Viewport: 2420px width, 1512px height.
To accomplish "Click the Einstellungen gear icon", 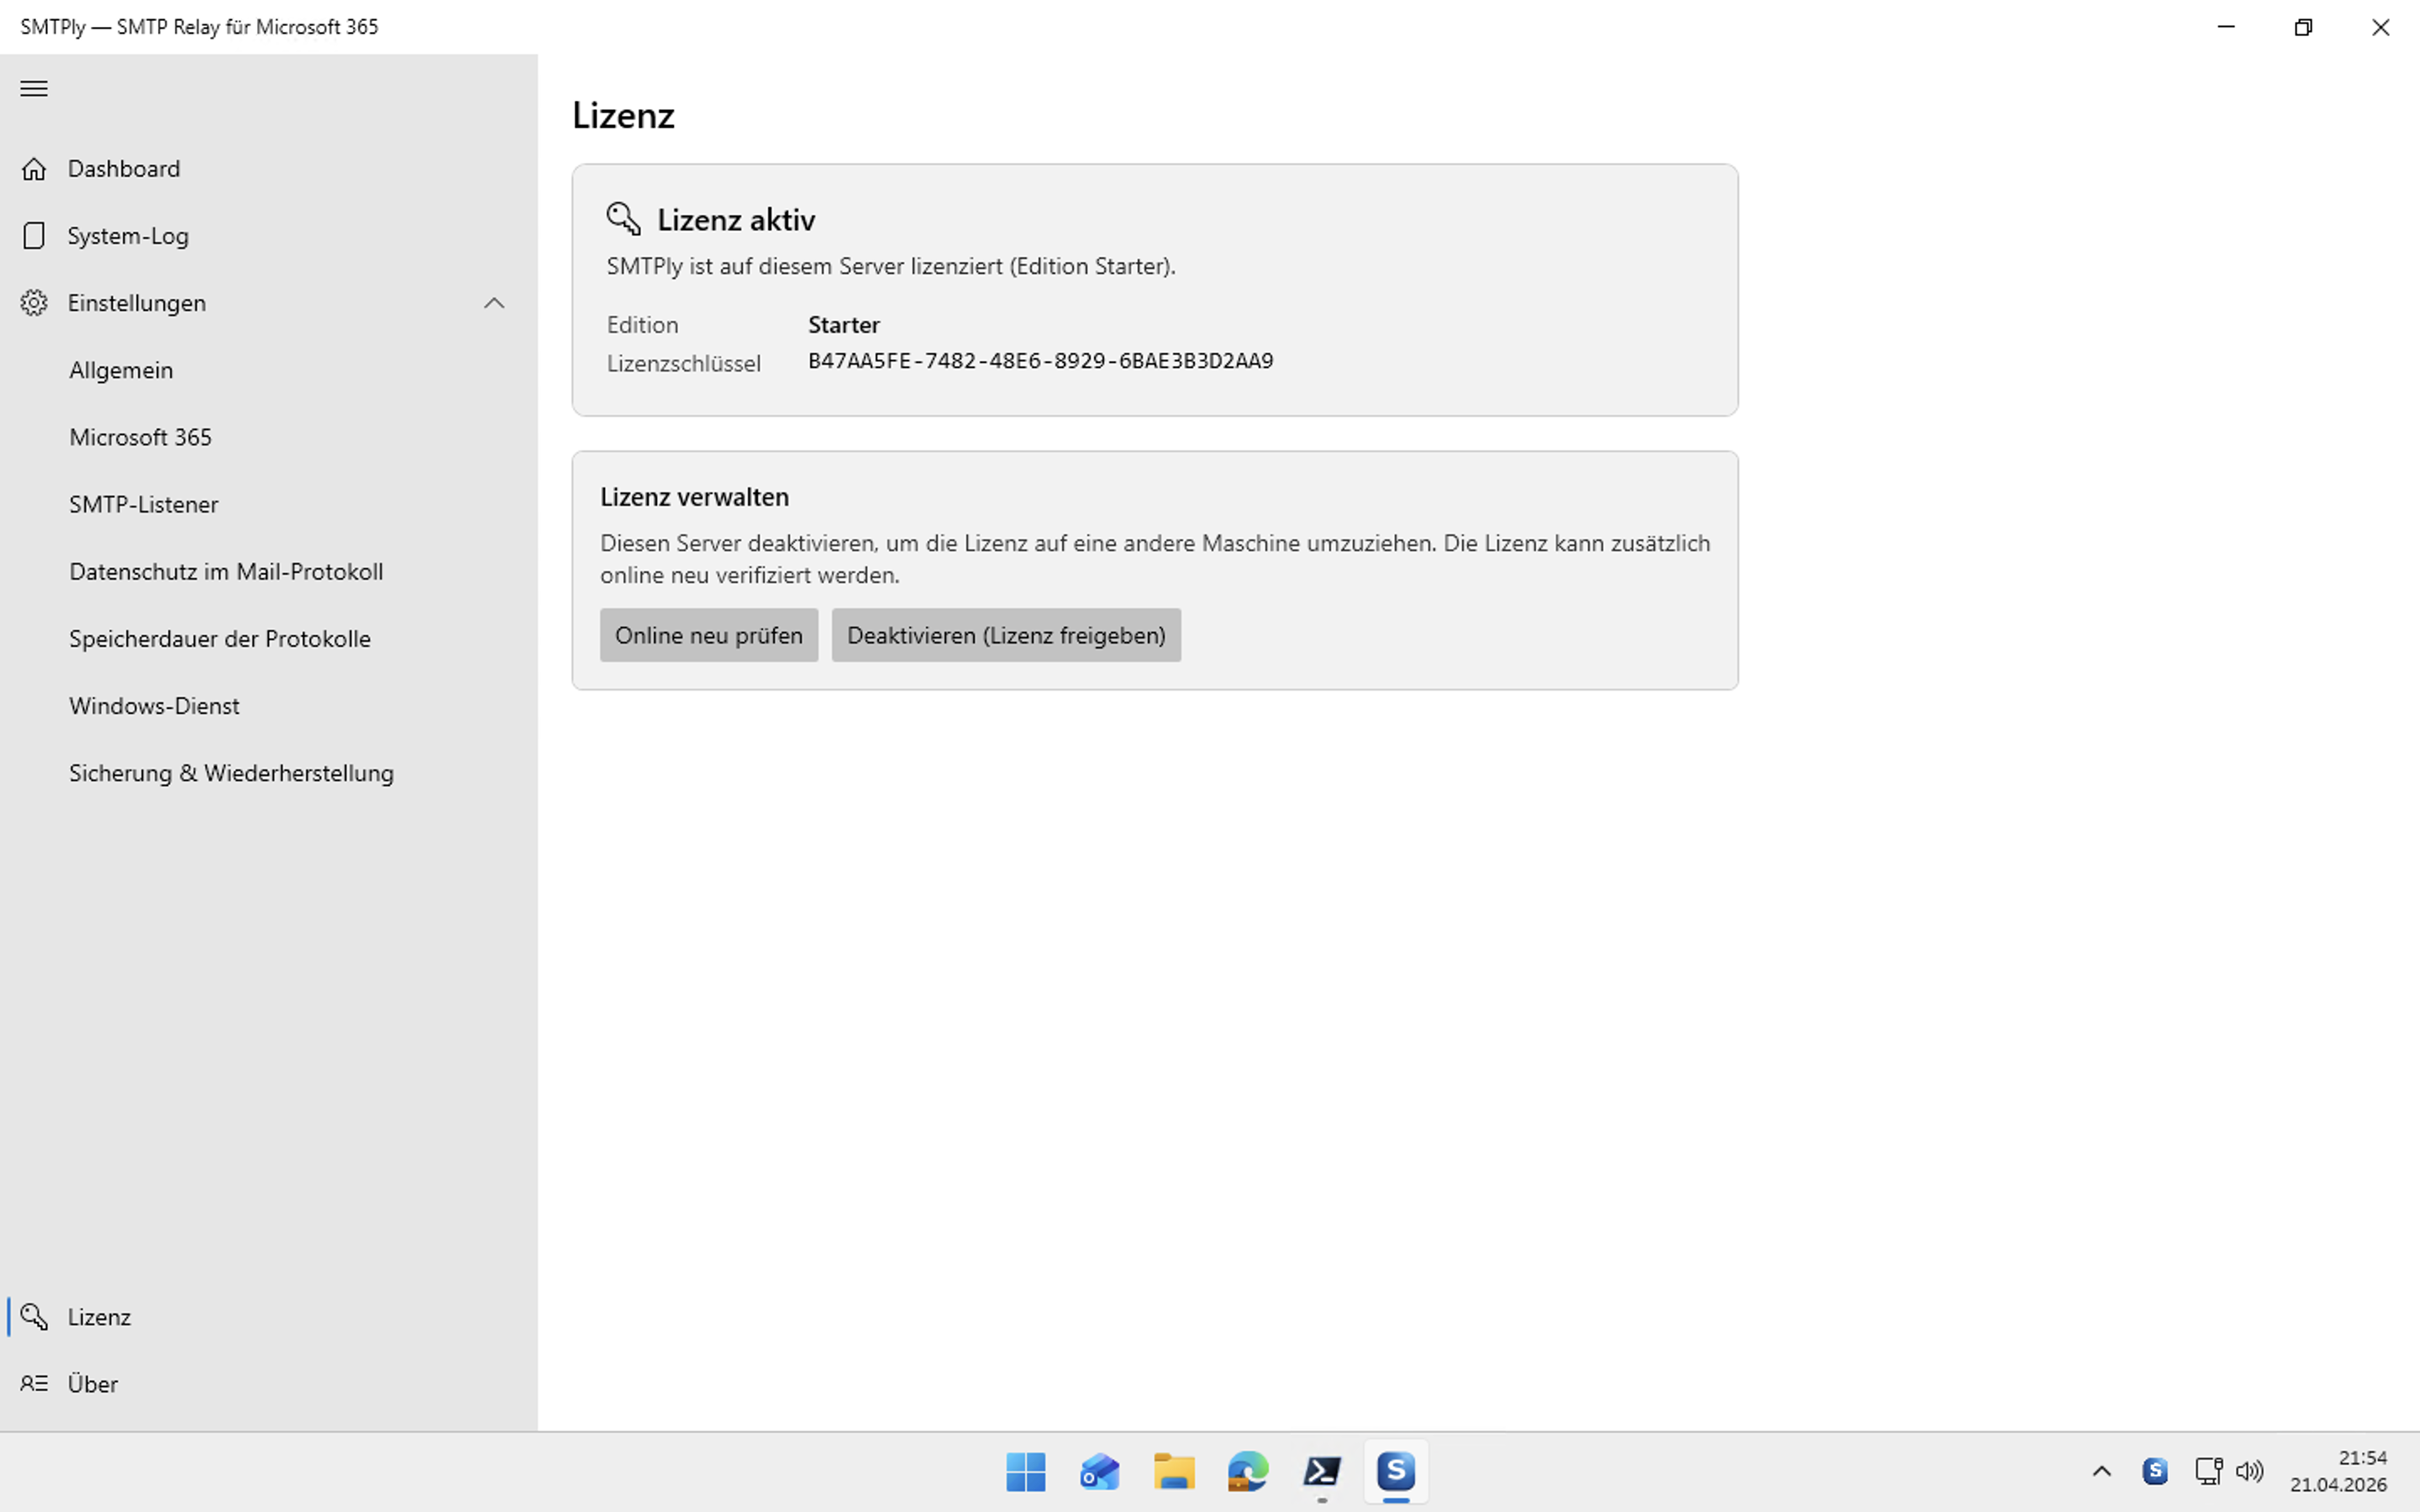I will pyautogui.click(x=34, y=303).
